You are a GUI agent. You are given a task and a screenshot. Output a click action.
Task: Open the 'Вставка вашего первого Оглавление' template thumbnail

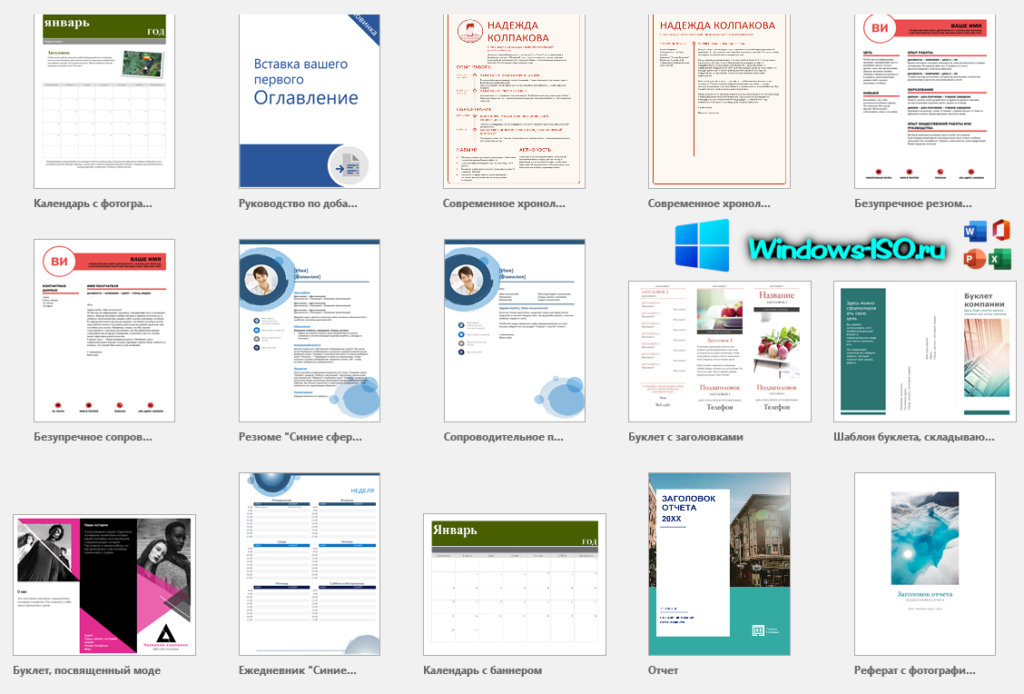[310, 101]
